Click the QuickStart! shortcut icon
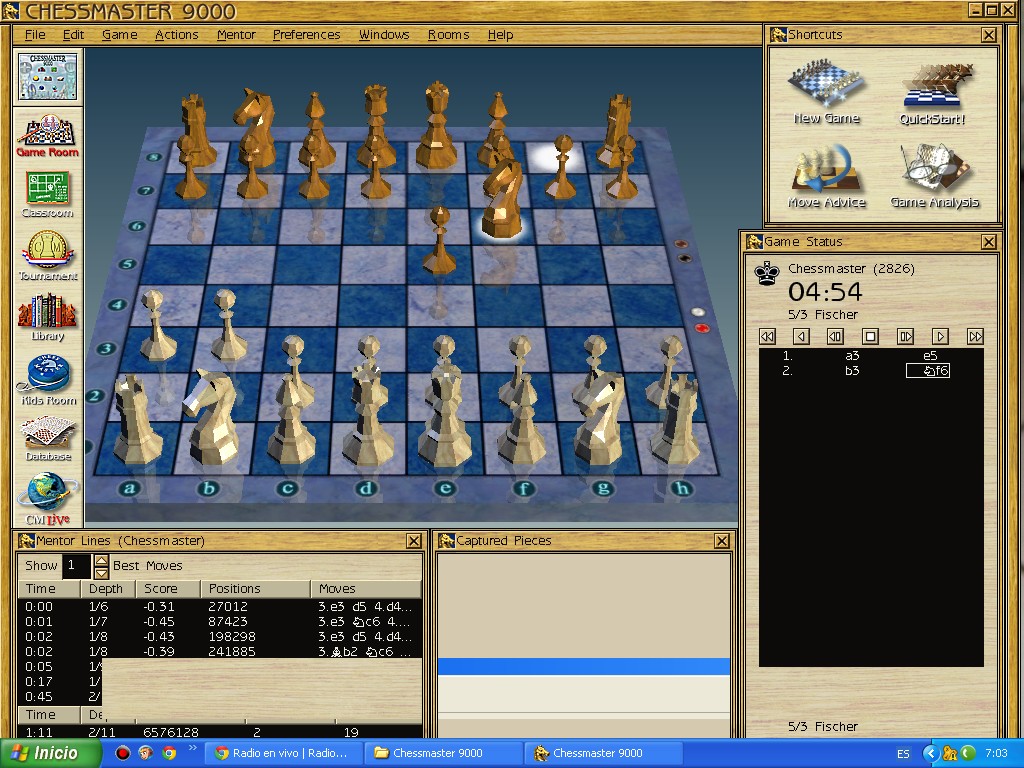 tap(932, 93)
